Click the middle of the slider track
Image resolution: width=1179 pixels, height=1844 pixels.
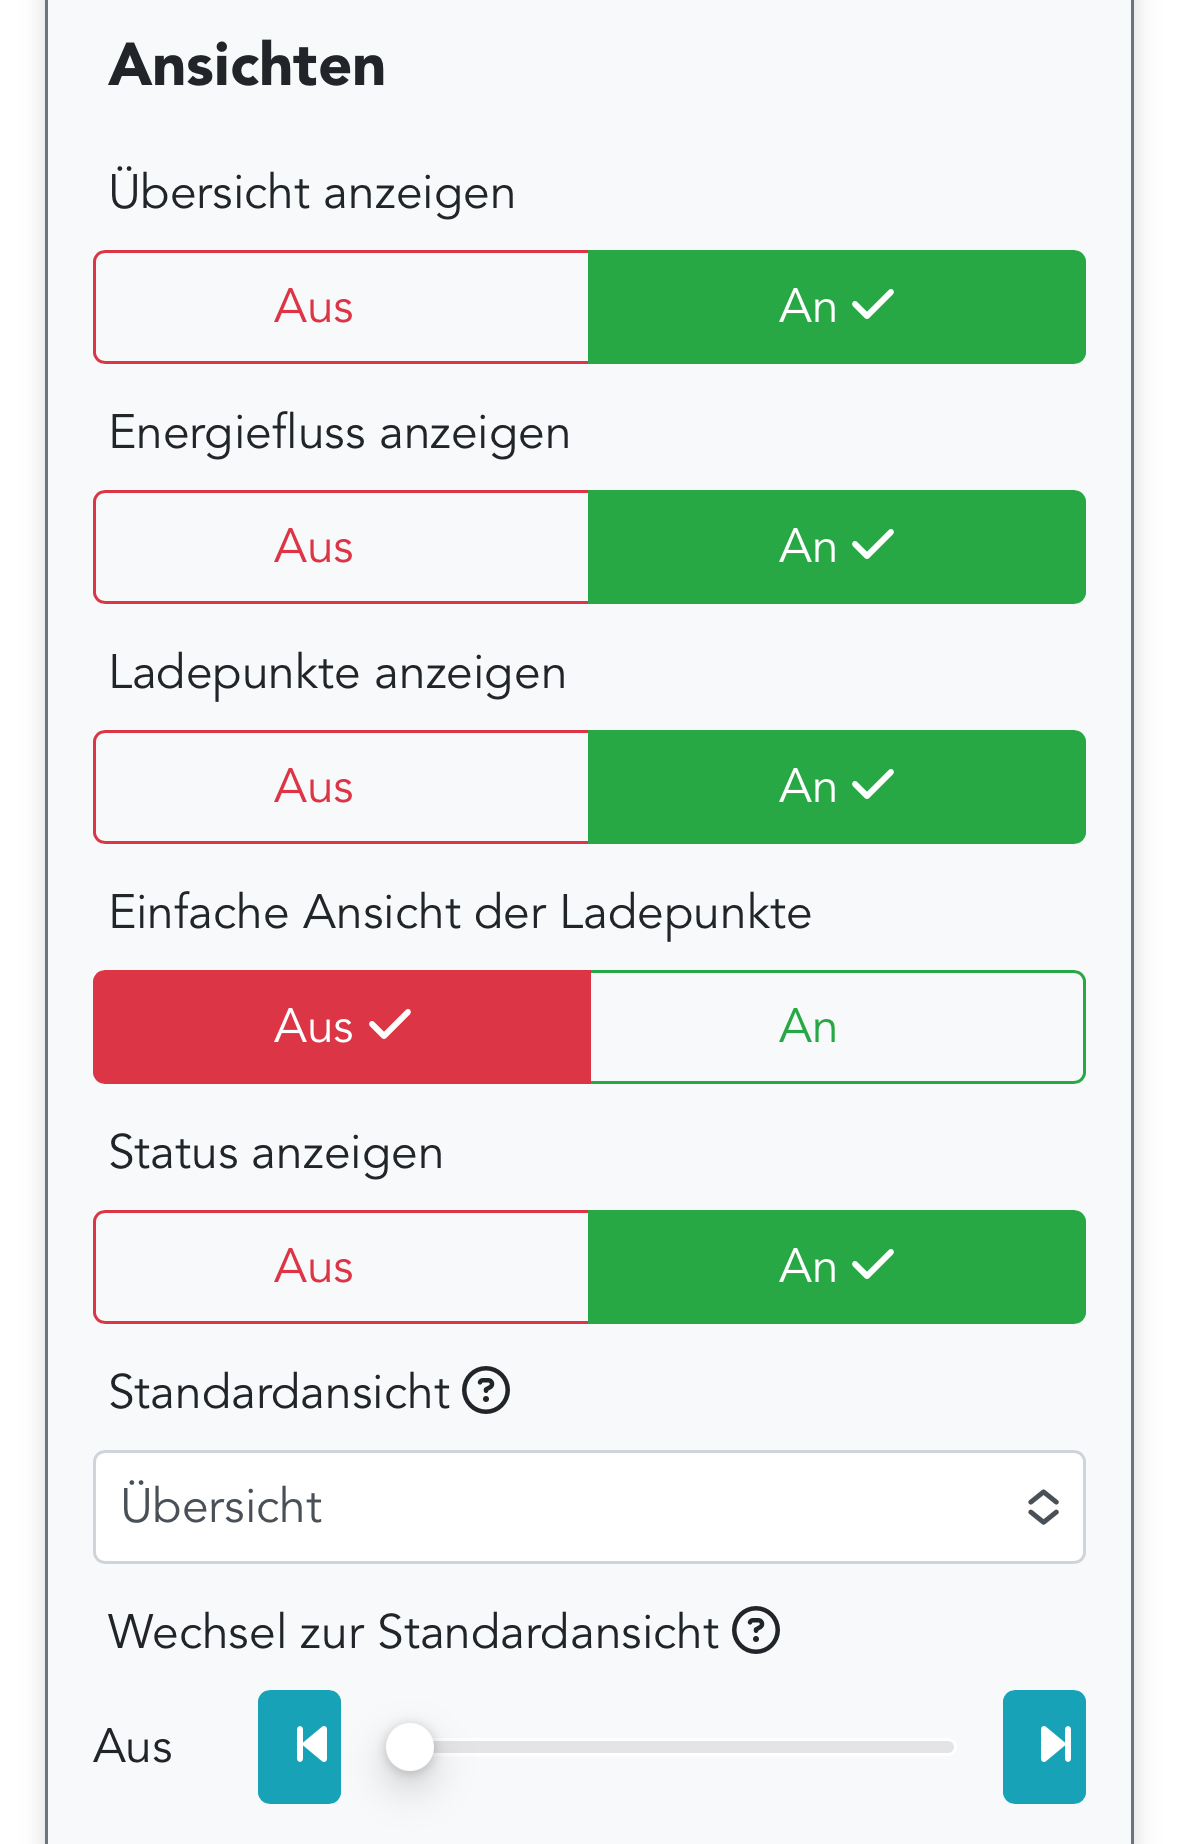tap(671, 1747)
